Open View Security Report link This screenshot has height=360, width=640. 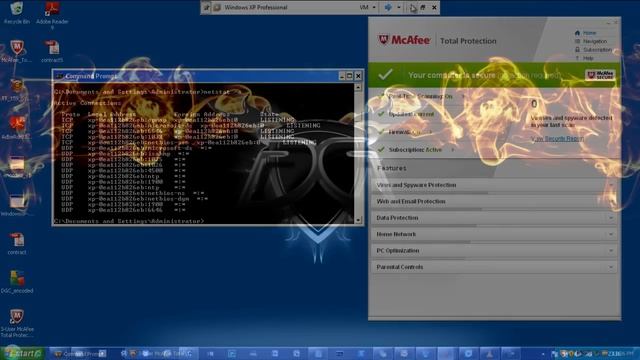pyautogui.click(x=557, y=139)
